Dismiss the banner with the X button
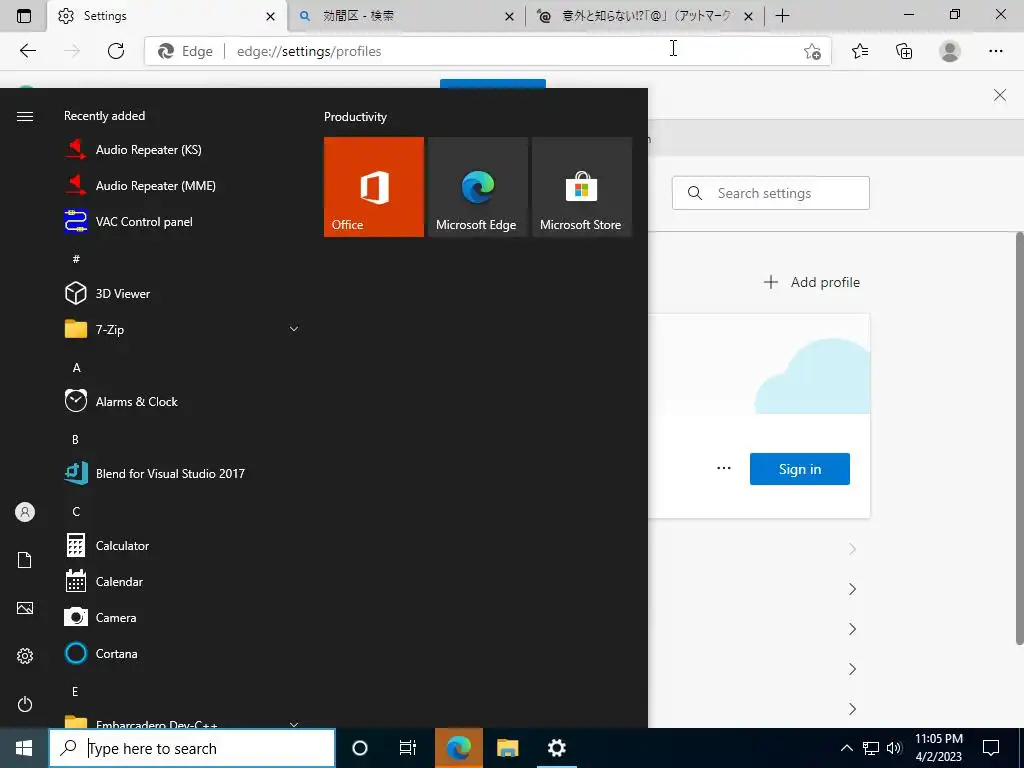The width and height of the screenshot is (1024, 768). [x=999, y=95]
